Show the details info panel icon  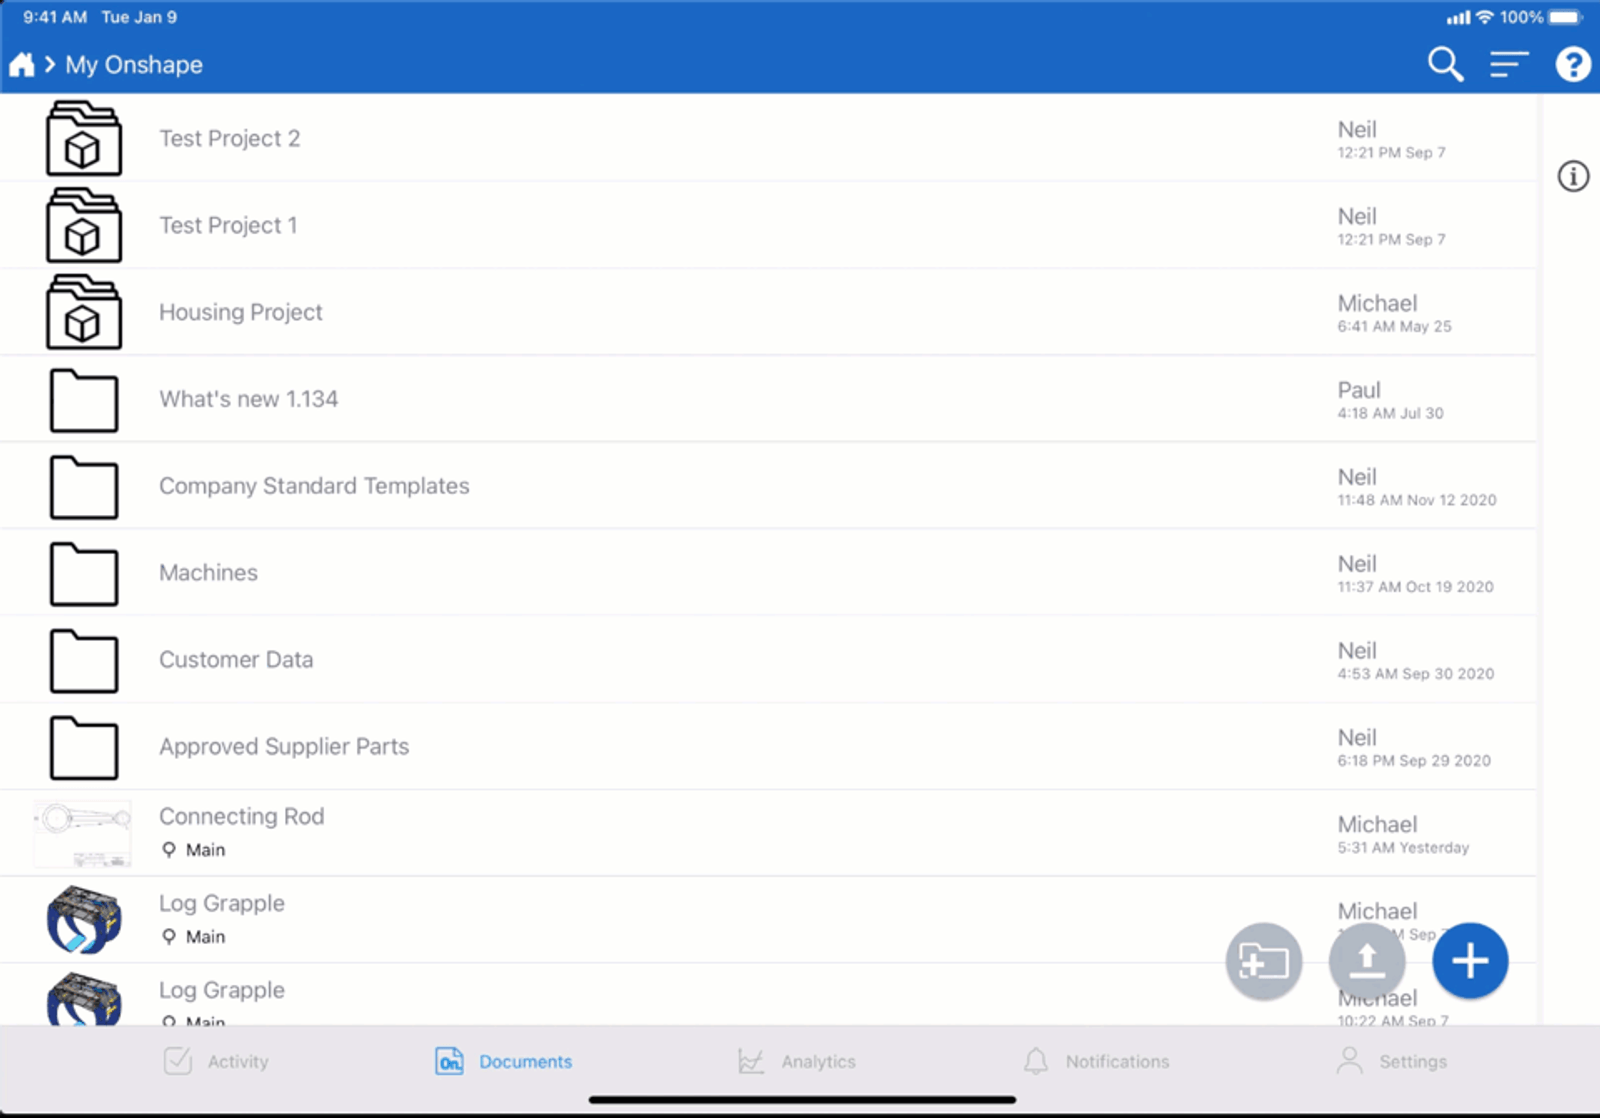1572,177
